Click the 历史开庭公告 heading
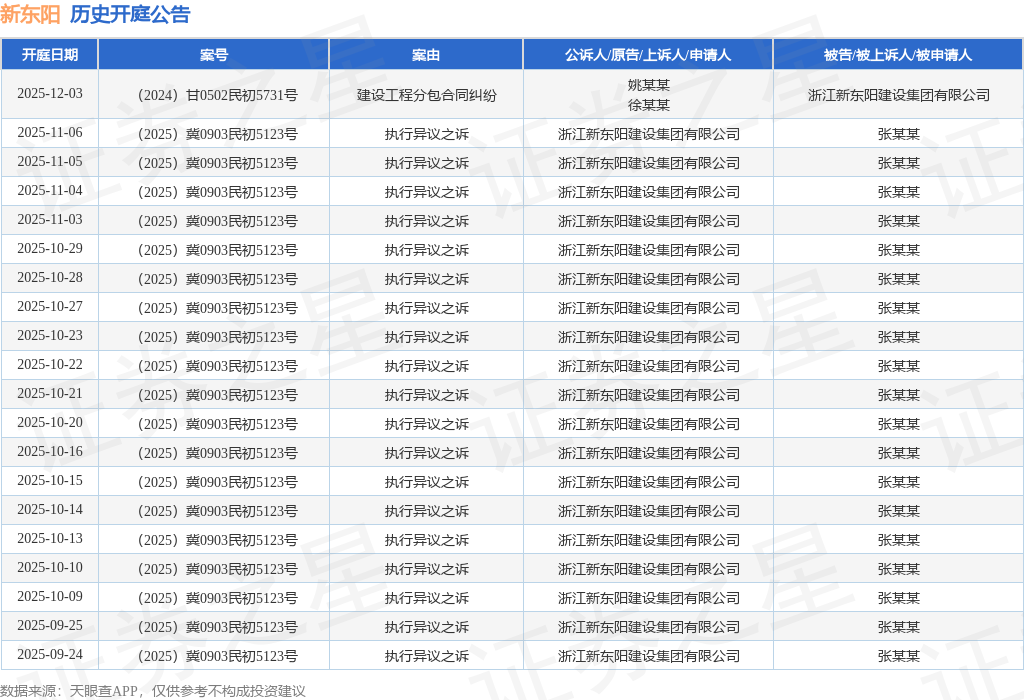This screenshot has height=700, width=1024. (130, 14)
